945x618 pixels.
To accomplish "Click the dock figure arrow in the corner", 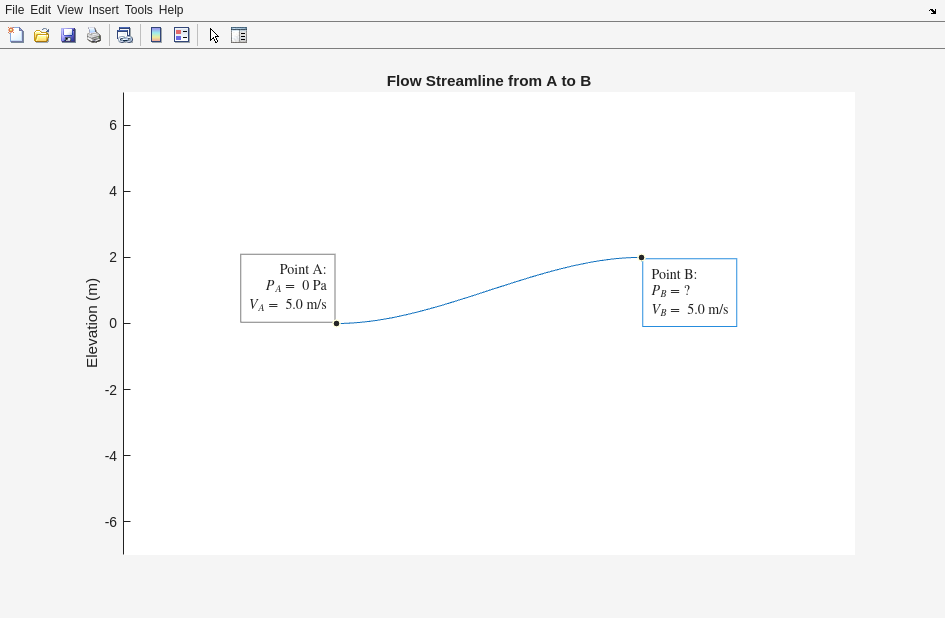I will 932,11.
